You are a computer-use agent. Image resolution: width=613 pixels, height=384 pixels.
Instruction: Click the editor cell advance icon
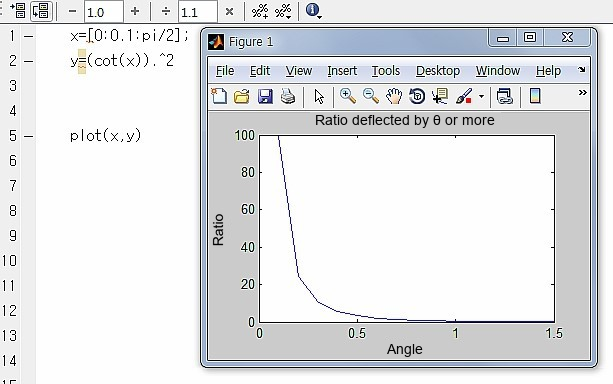click(18, 11)
